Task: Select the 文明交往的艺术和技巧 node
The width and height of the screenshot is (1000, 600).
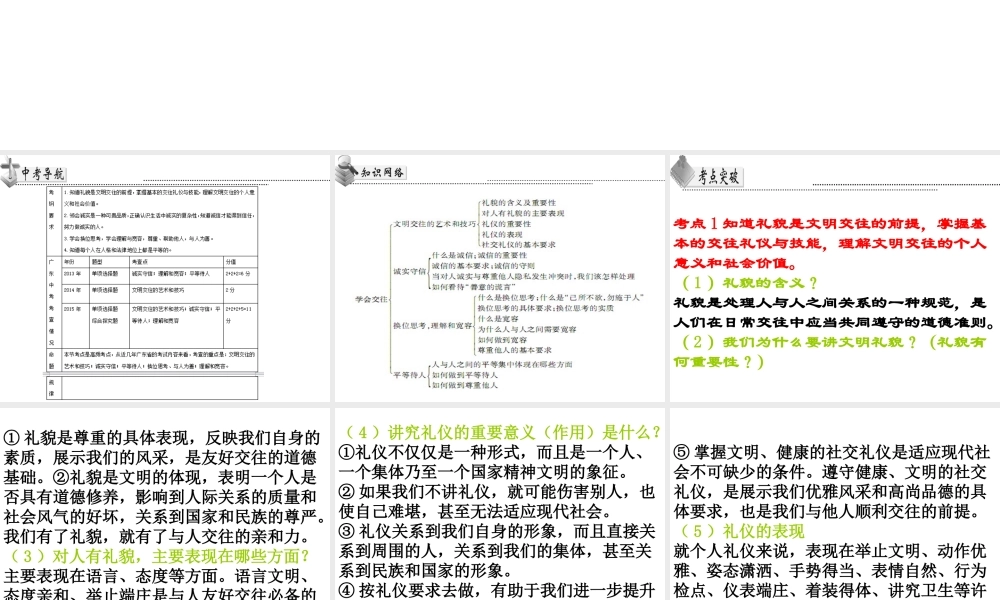Action: coord(434,224)
